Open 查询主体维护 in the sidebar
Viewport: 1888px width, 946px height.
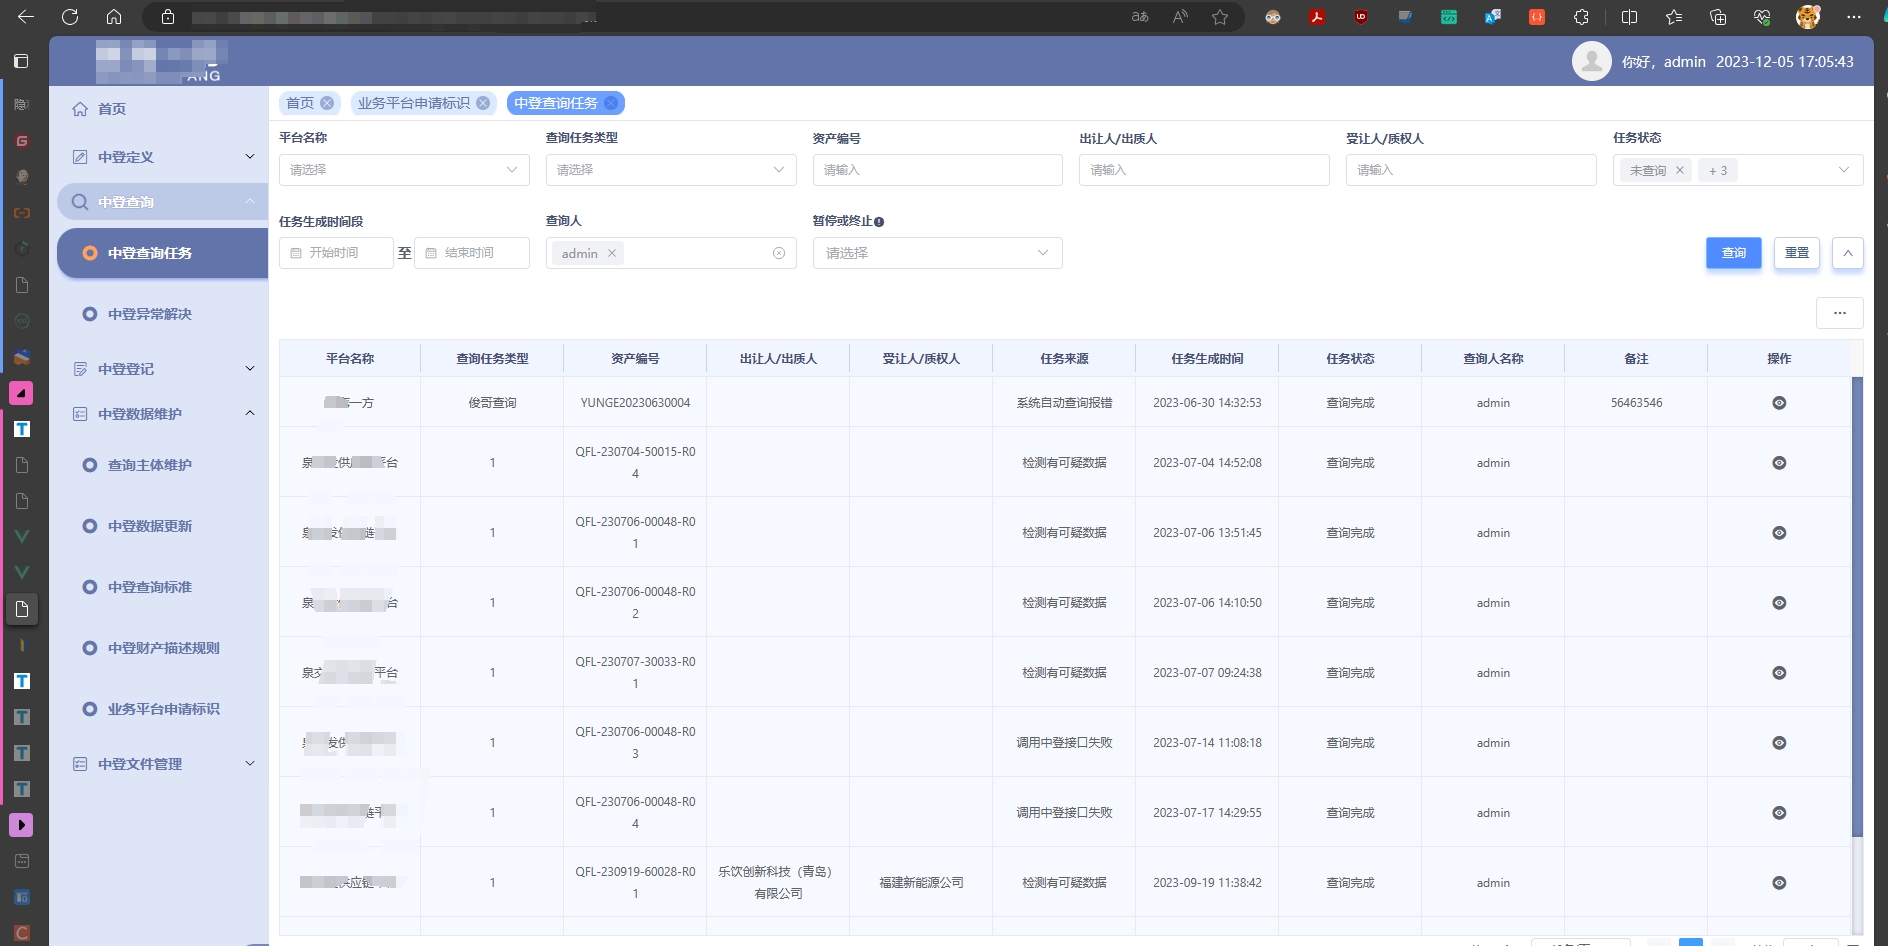tap(150, 465)
